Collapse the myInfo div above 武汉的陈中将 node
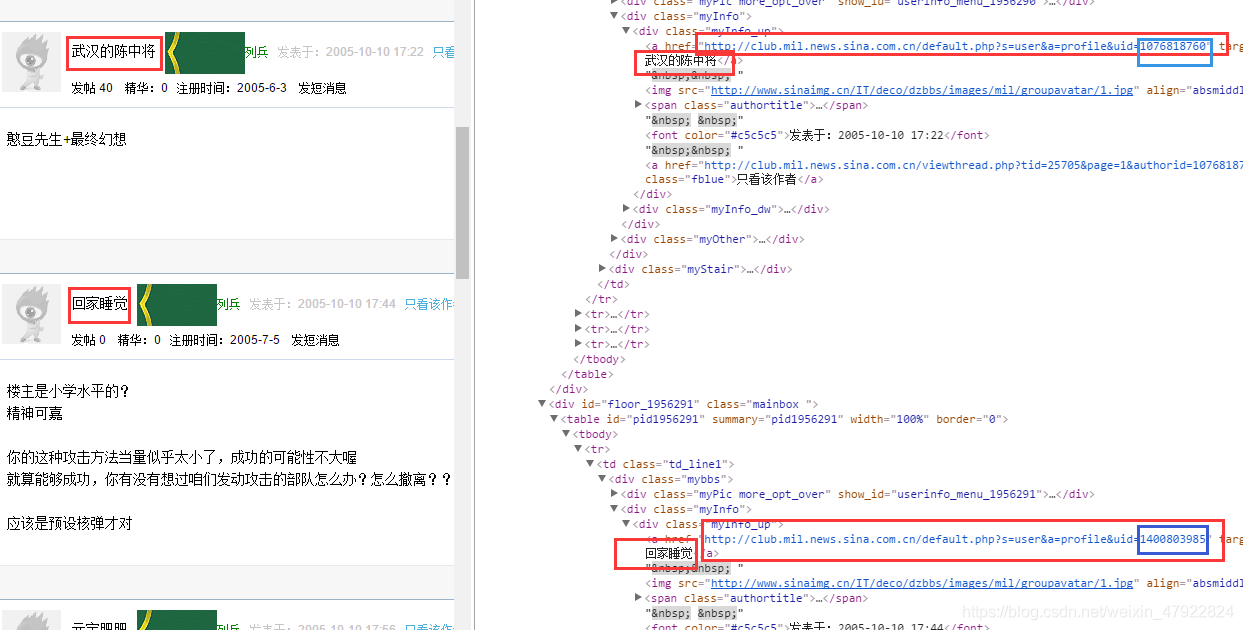The width and height of the screenshot is (1243, 630). pos(615,16)
